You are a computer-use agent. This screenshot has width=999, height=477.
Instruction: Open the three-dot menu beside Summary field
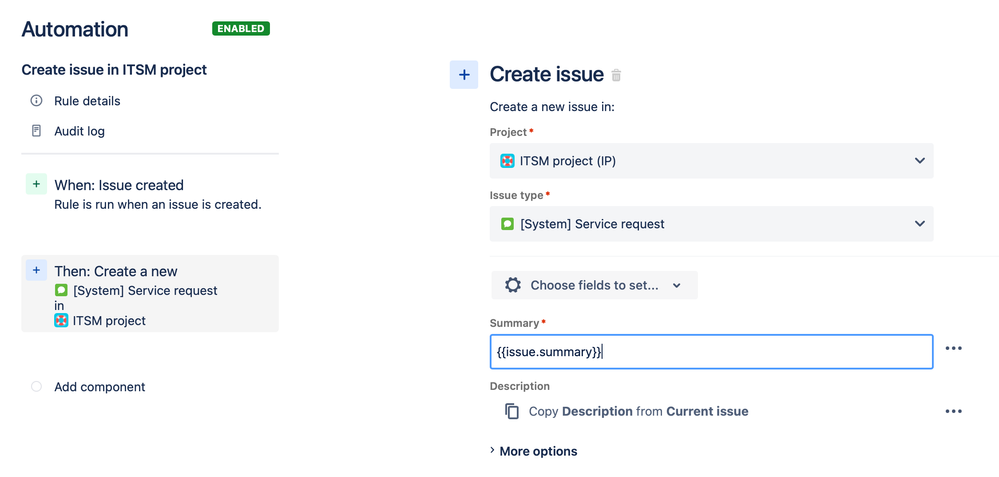point(953,348)
